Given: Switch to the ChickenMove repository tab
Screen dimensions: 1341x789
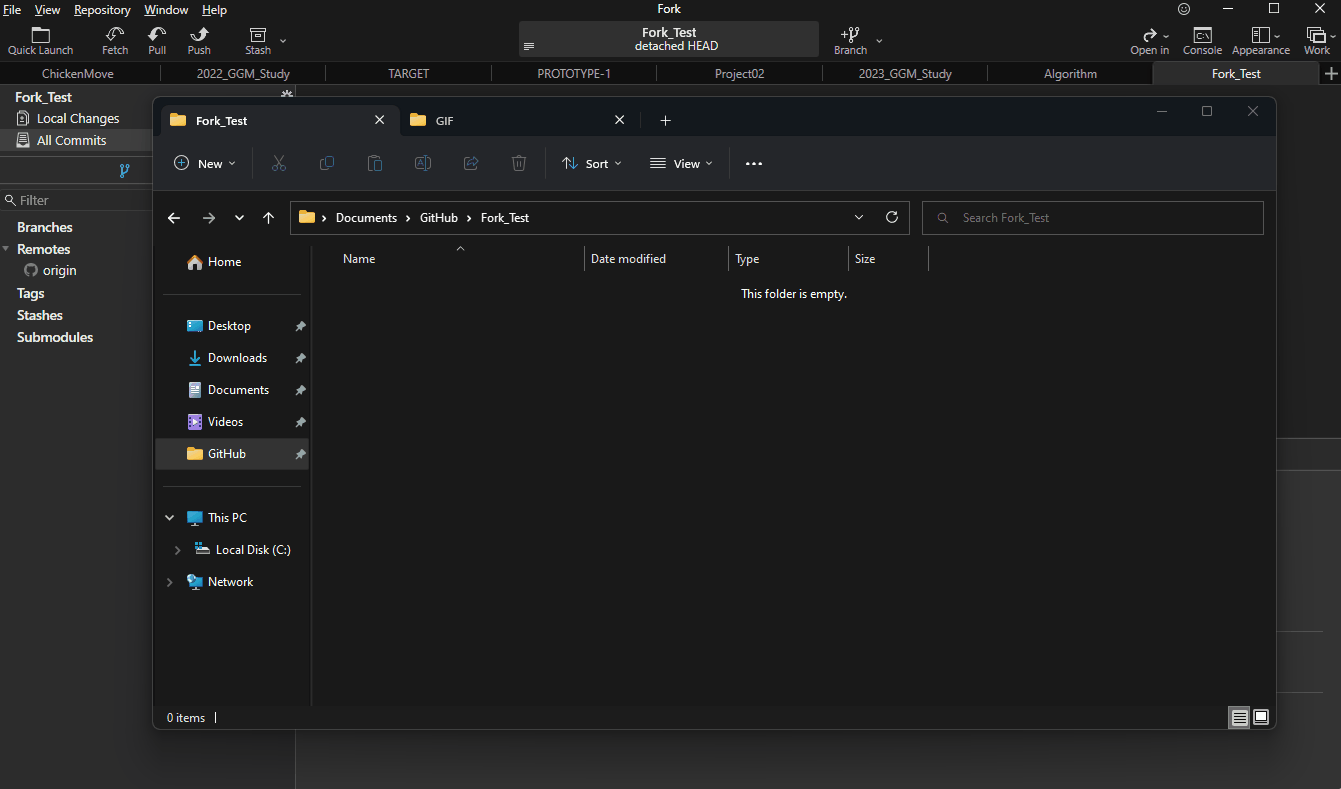Looking at the screenshot, I should coord(78,74).
